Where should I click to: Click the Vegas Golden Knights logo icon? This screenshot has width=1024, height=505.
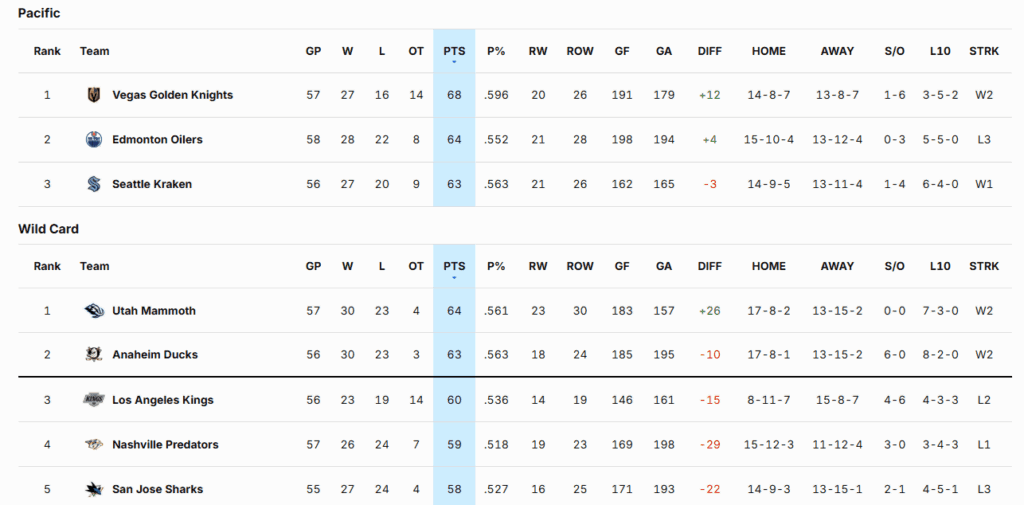[94, 95]
